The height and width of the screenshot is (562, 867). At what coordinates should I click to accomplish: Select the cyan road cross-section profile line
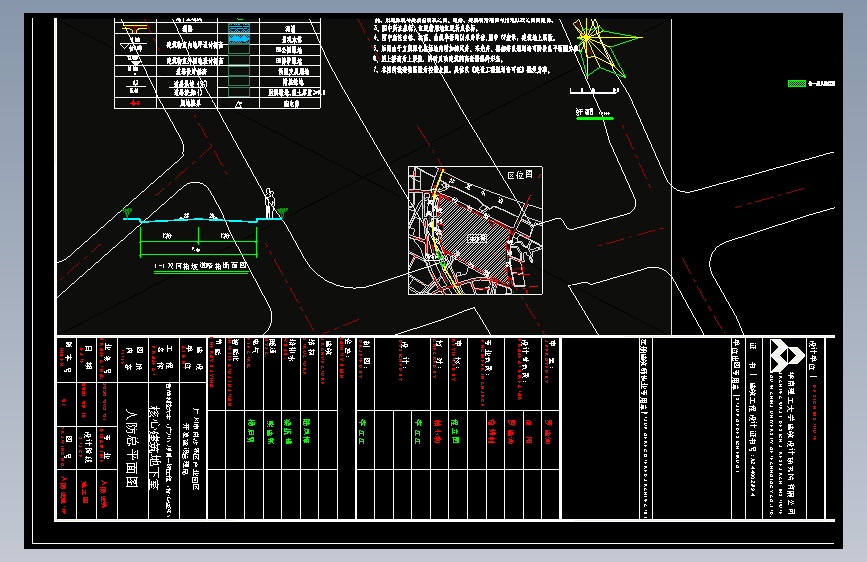(x=202, y=220)
